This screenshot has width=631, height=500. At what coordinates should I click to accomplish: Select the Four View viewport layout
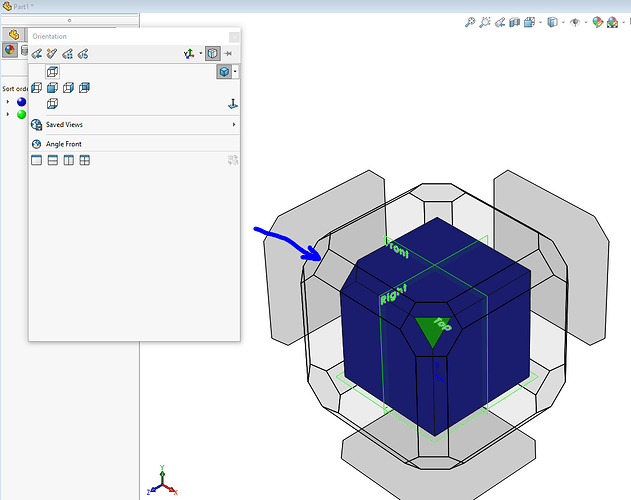point(85,160)
